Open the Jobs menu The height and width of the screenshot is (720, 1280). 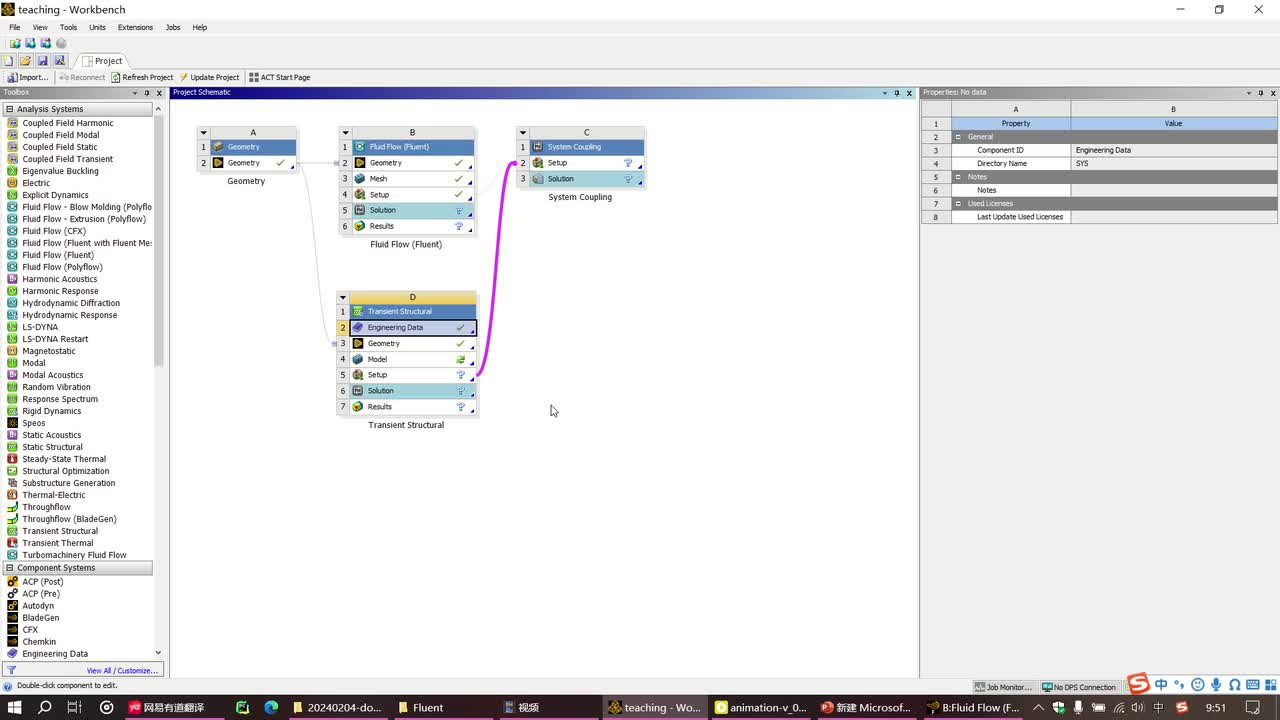pyautogui.click(x=173, y=27)
